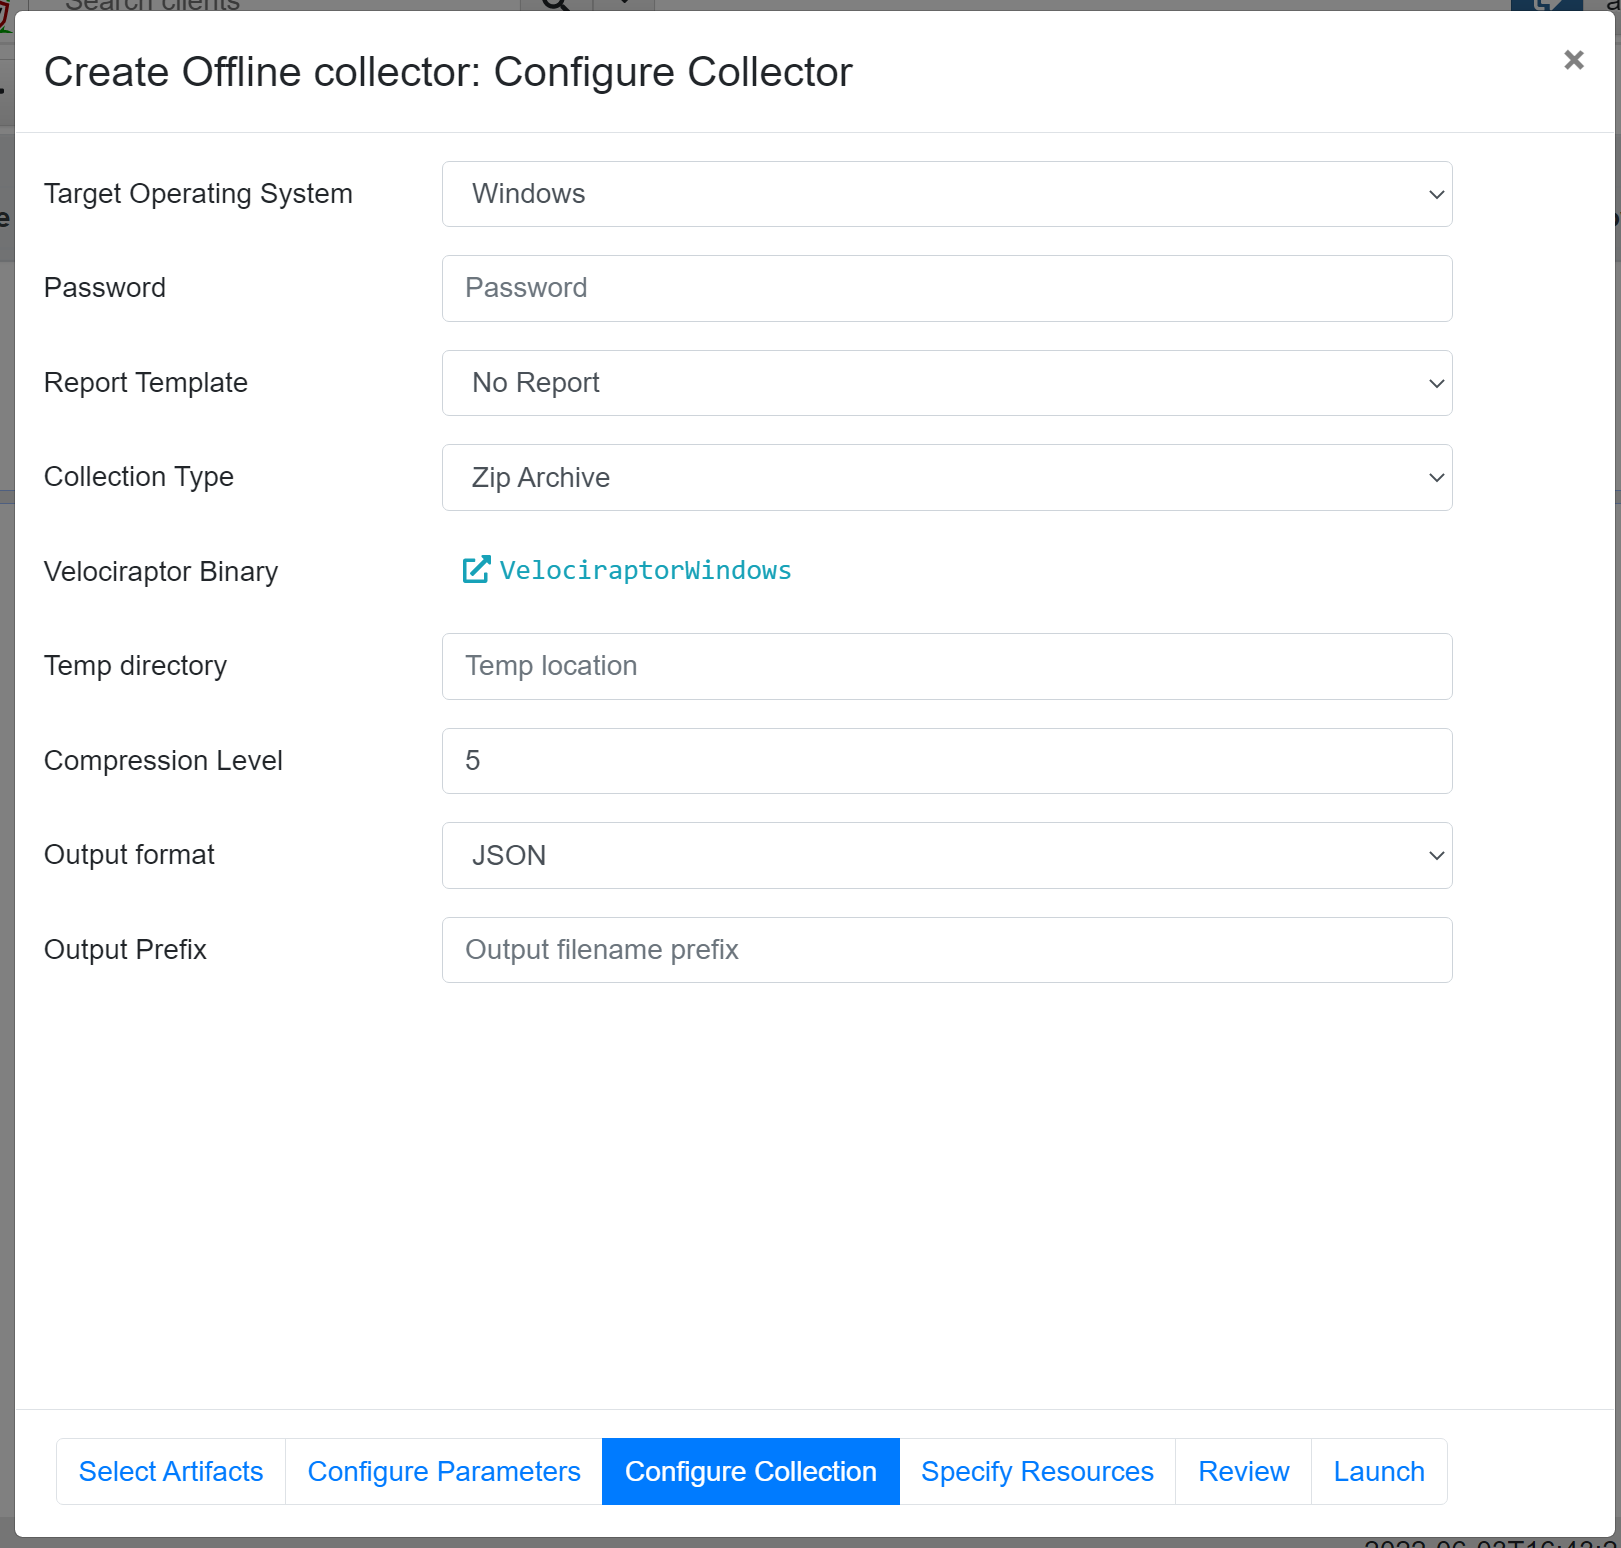Close the Create Offline collector dialog
The width and height of the screenshot is (1621, 1548).
click(1573, 60)
